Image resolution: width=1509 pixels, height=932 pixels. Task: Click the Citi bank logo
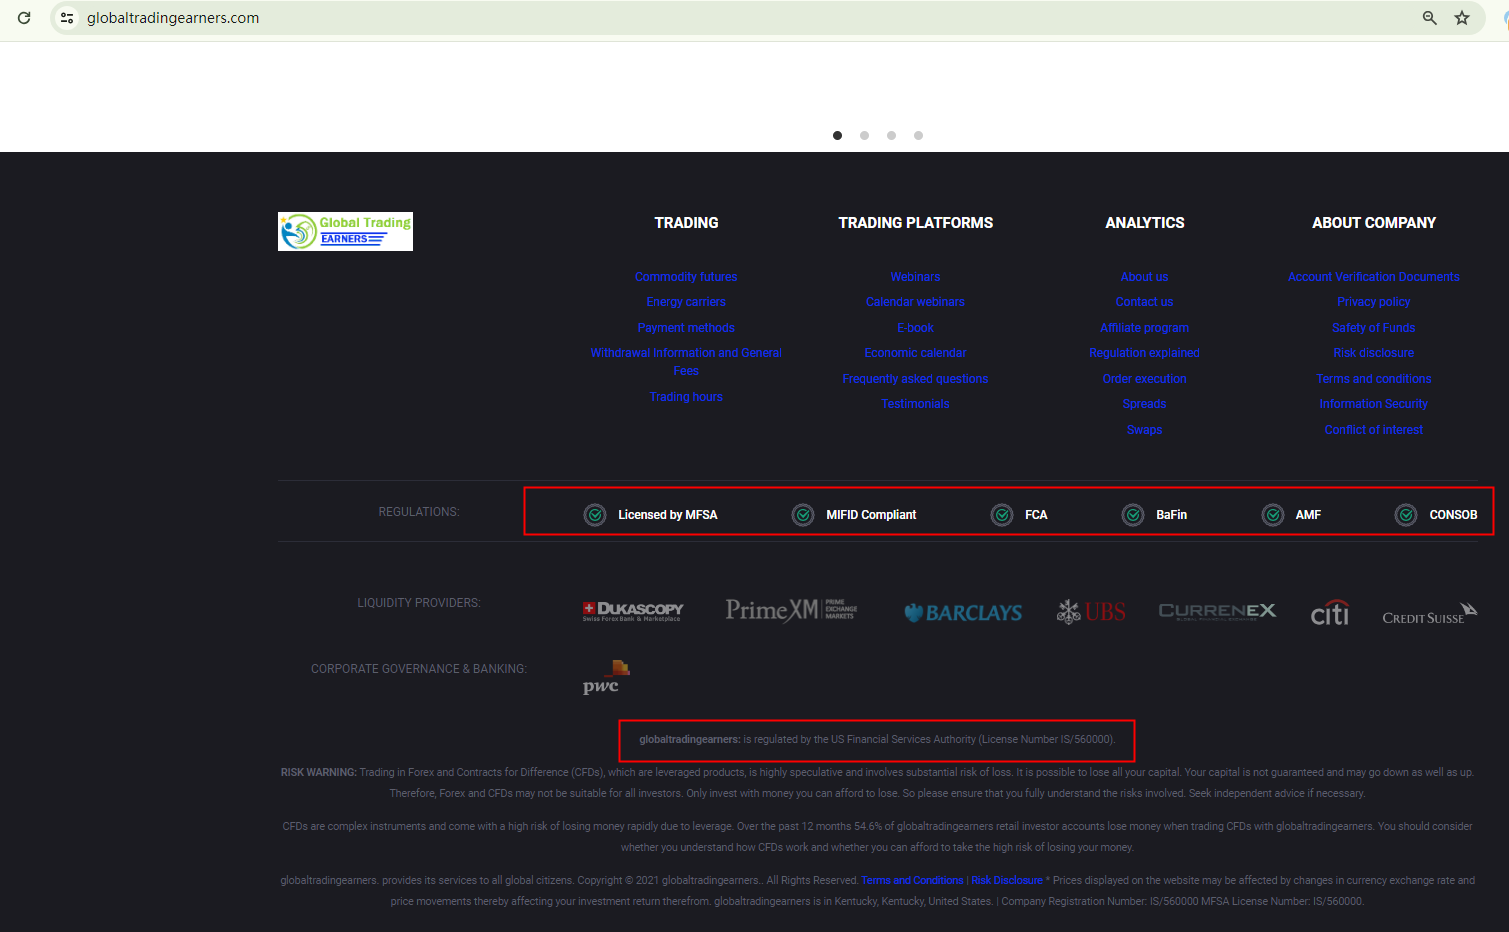(x=1329, y=612)
